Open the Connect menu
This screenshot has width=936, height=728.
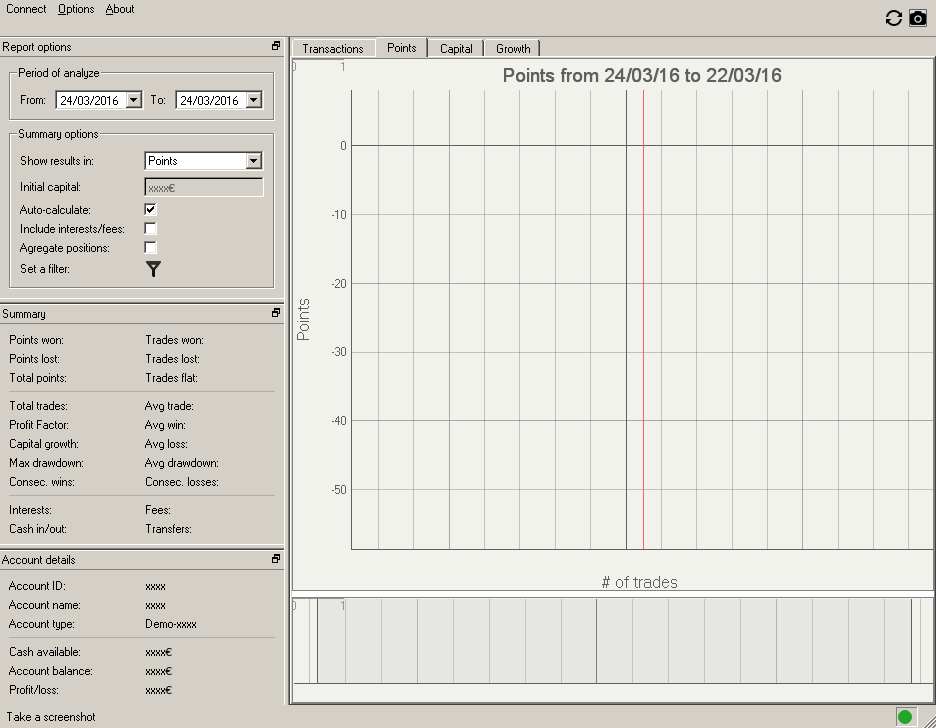pos(26,9)
